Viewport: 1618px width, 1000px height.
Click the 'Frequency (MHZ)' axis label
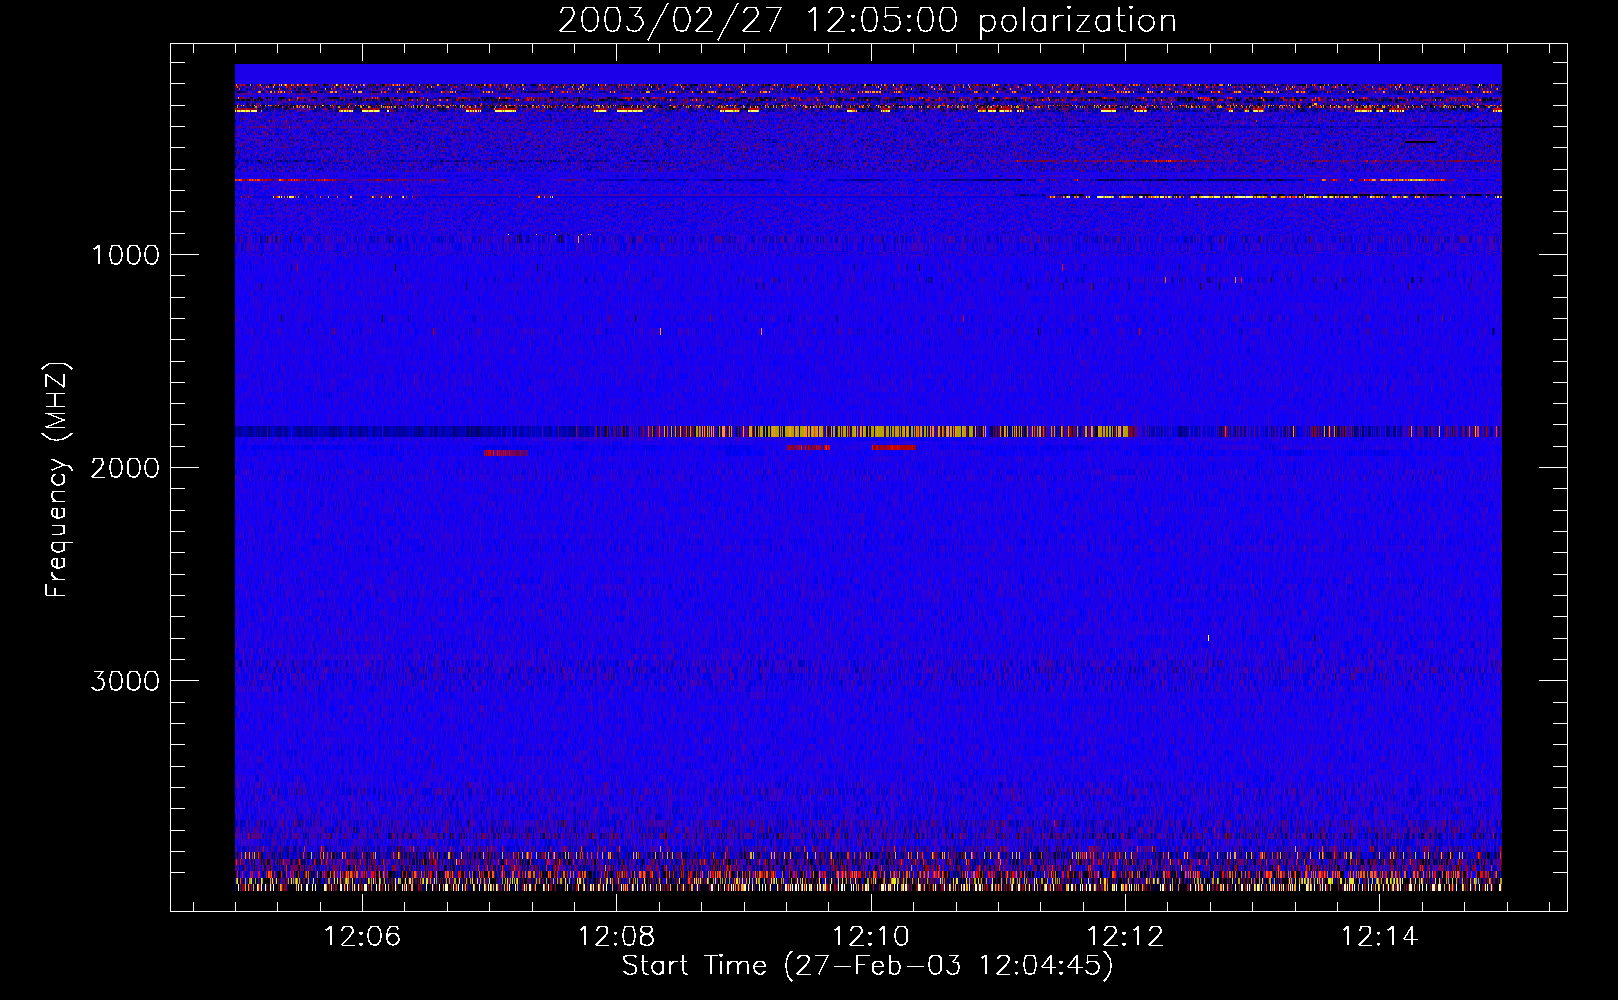(57, 480)
